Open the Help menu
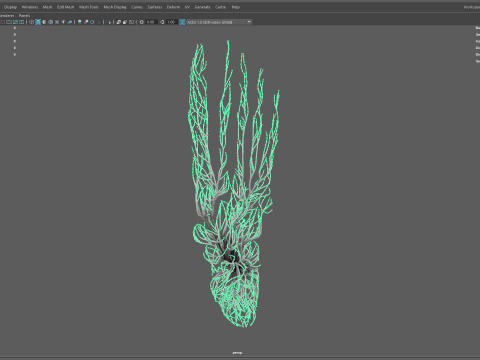Screen dimensions: 480x360 point(236,7)
